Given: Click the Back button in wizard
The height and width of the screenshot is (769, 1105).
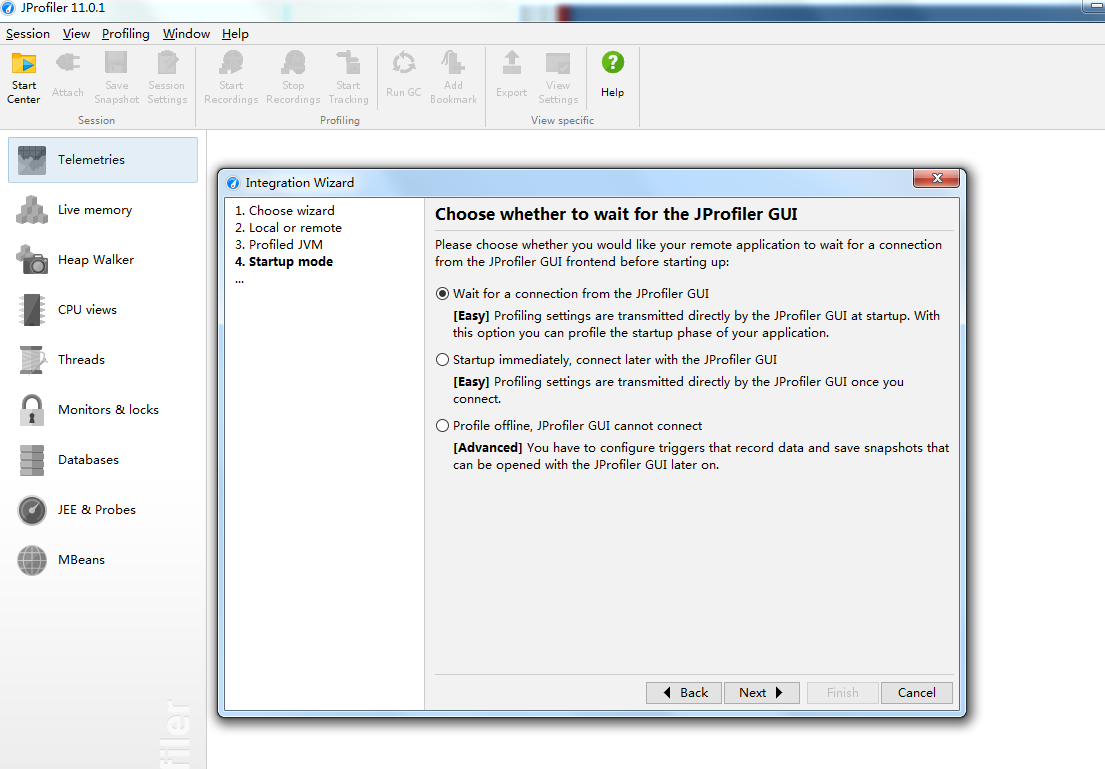Looking at the screenshot, I should click(x=684, y=693).
